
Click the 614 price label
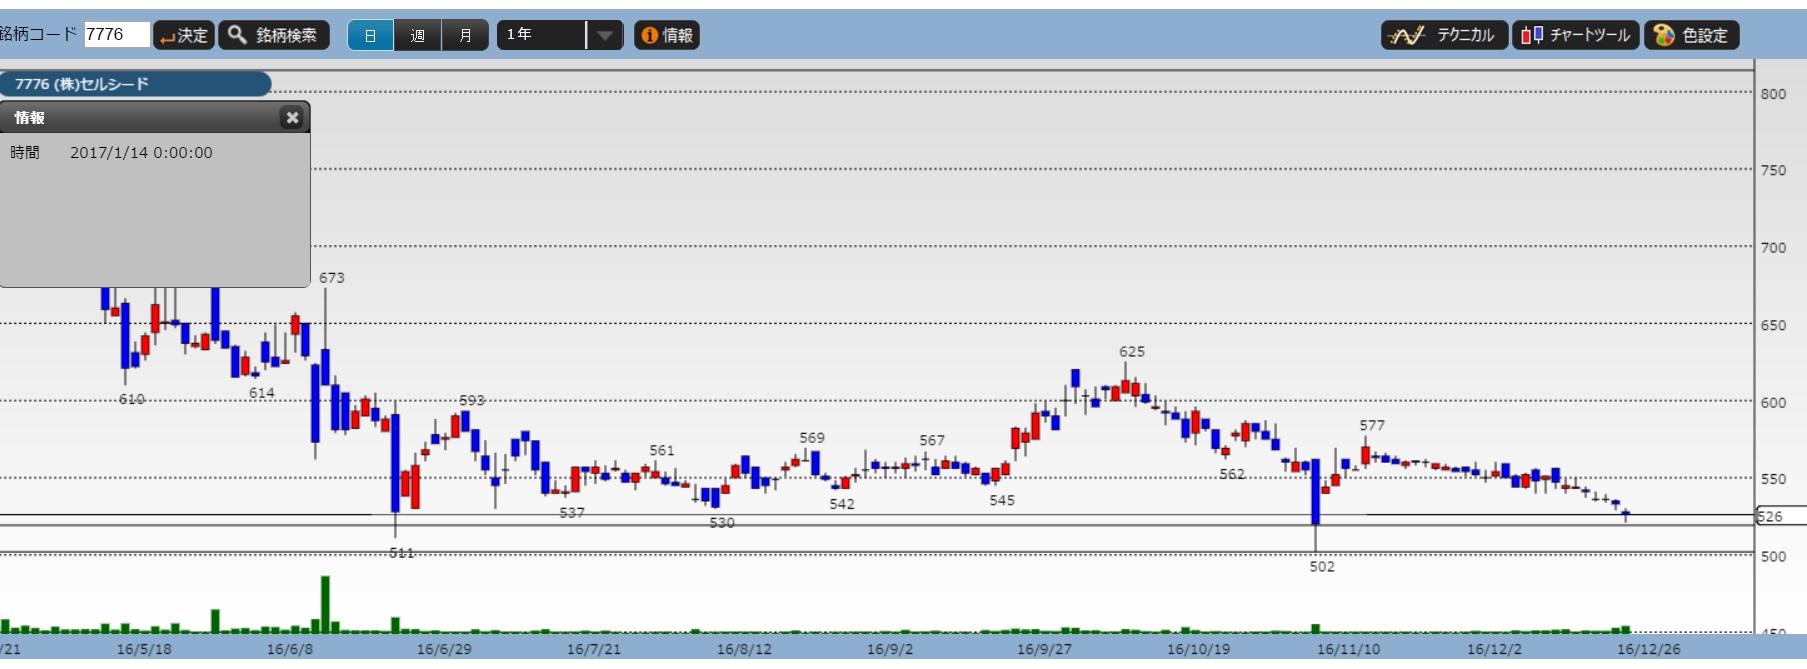[262, 394]
